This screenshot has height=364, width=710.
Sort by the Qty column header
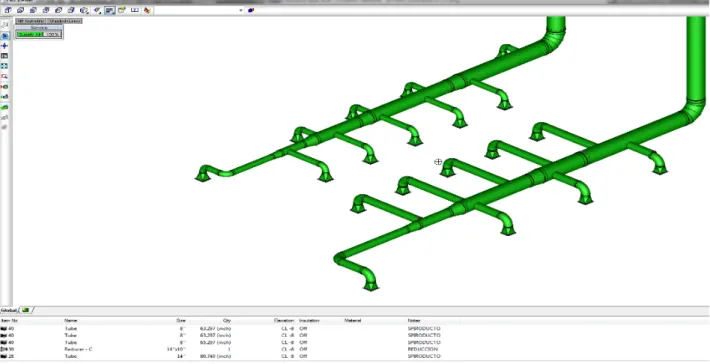point(227,321)
